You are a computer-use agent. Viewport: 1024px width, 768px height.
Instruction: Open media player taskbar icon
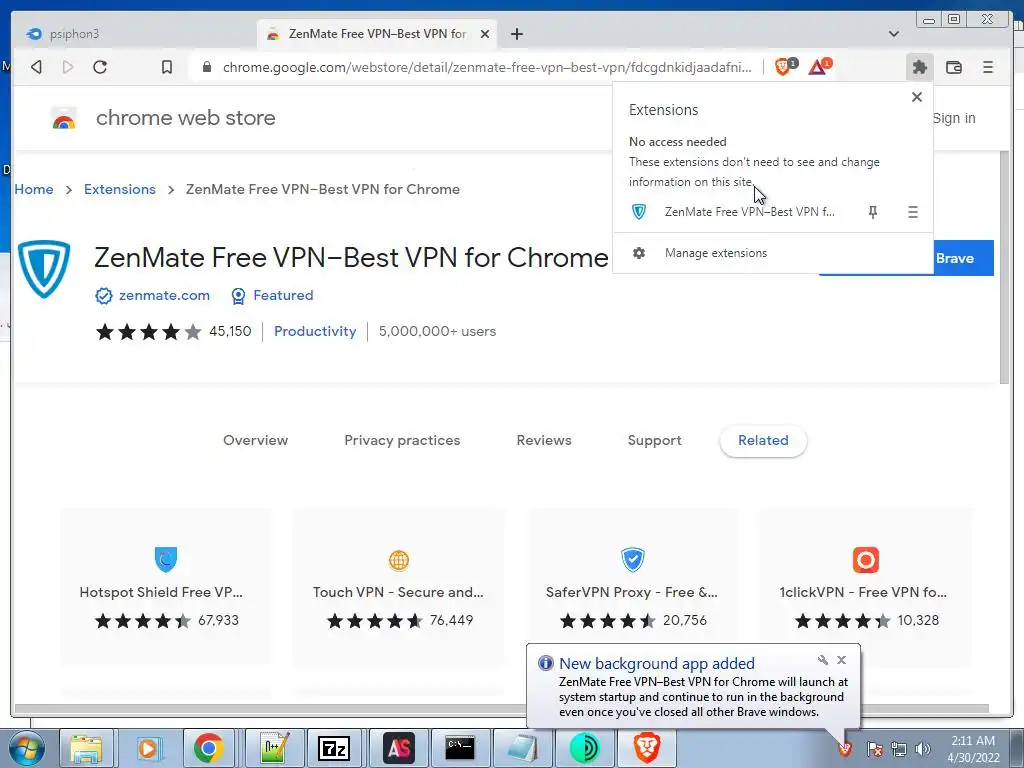pyautogui.click(x=148, y=748)
